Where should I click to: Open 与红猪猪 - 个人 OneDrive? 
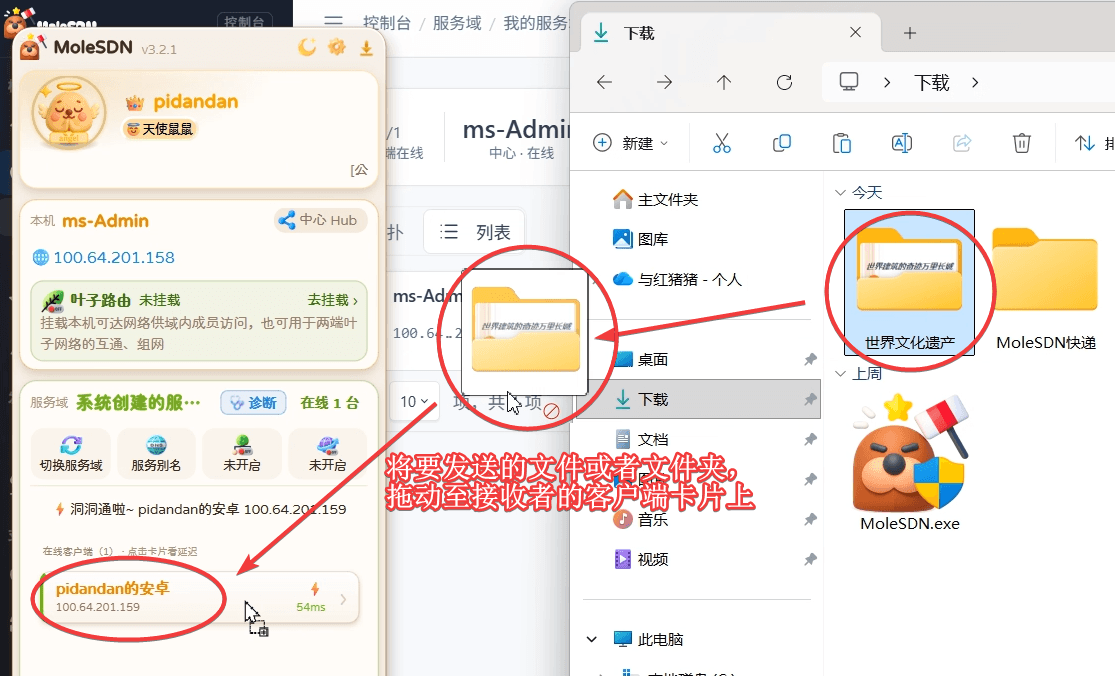[677, 279]
